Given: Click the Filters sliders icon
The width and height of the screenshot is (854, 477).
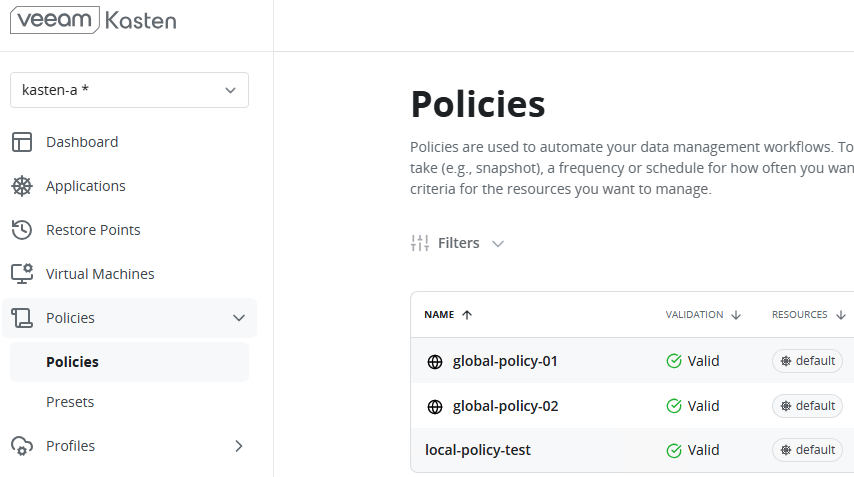Looking at the screenshot, I should pos(420,243).
